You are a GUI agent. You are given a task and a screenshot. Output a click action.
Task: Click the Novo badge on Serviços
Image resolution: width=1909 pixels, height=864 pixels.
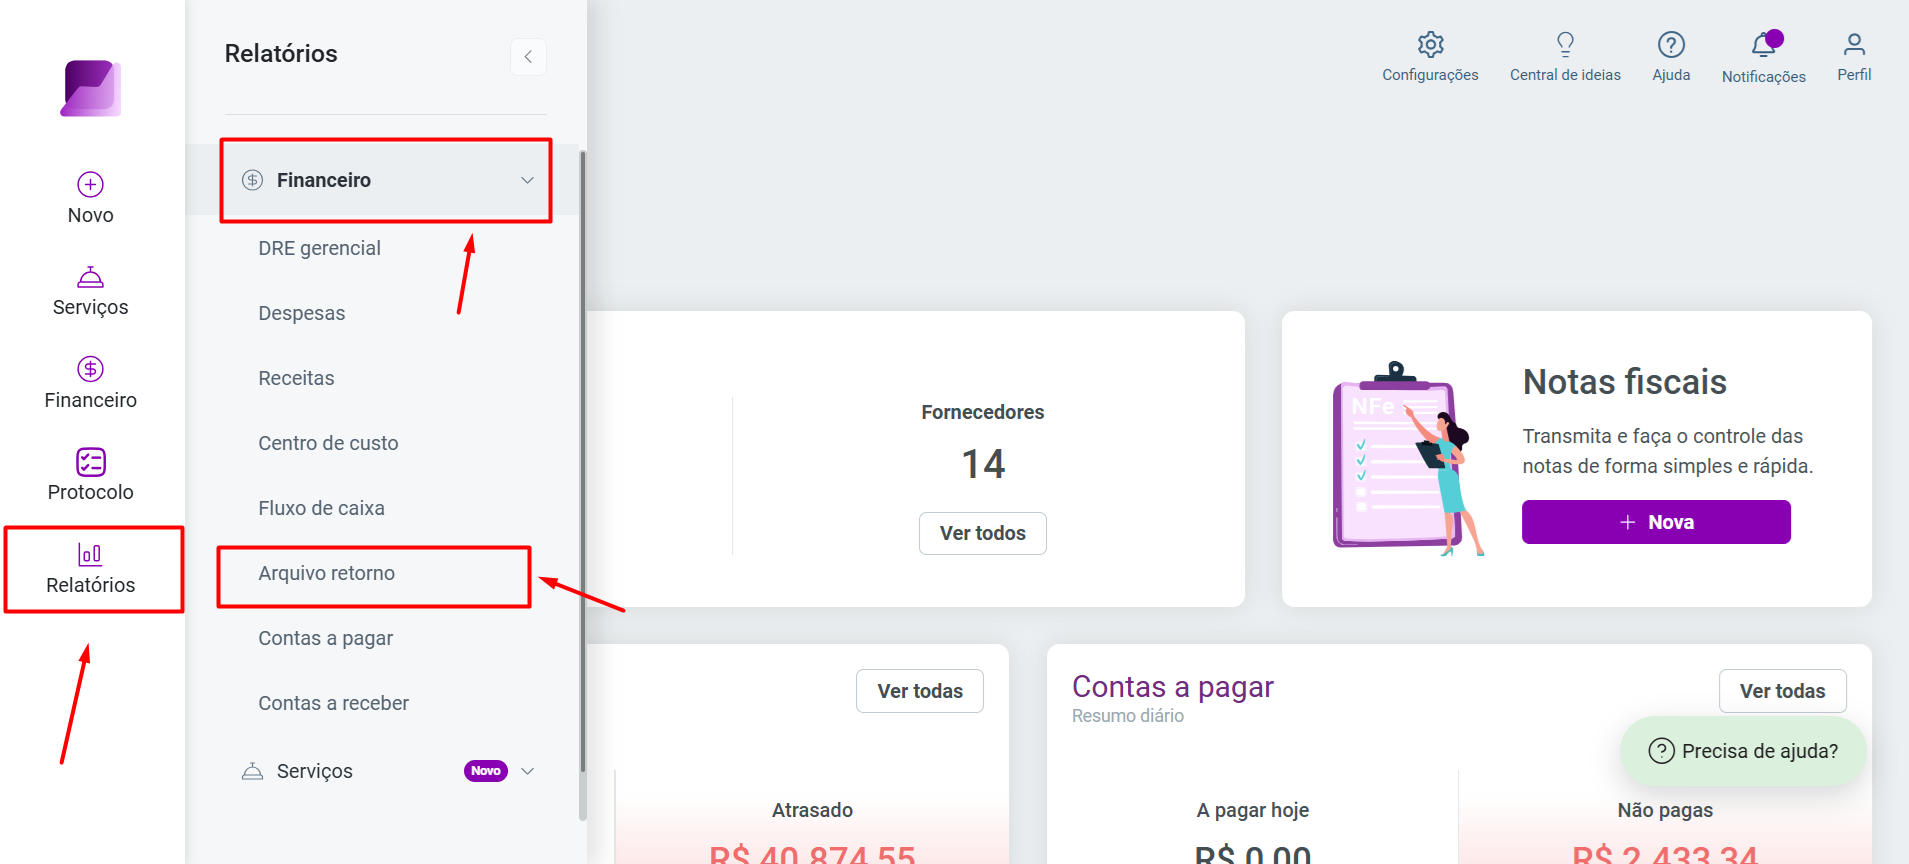(486, 771)
